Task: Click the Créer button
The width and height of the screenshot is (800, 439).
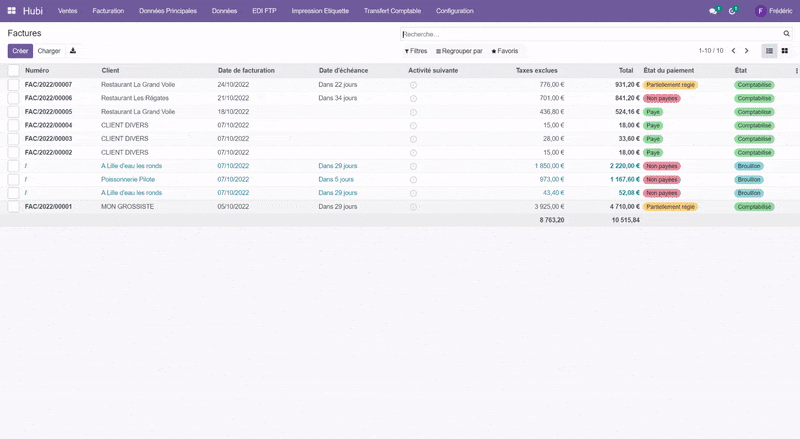Action: pos(20,51)
